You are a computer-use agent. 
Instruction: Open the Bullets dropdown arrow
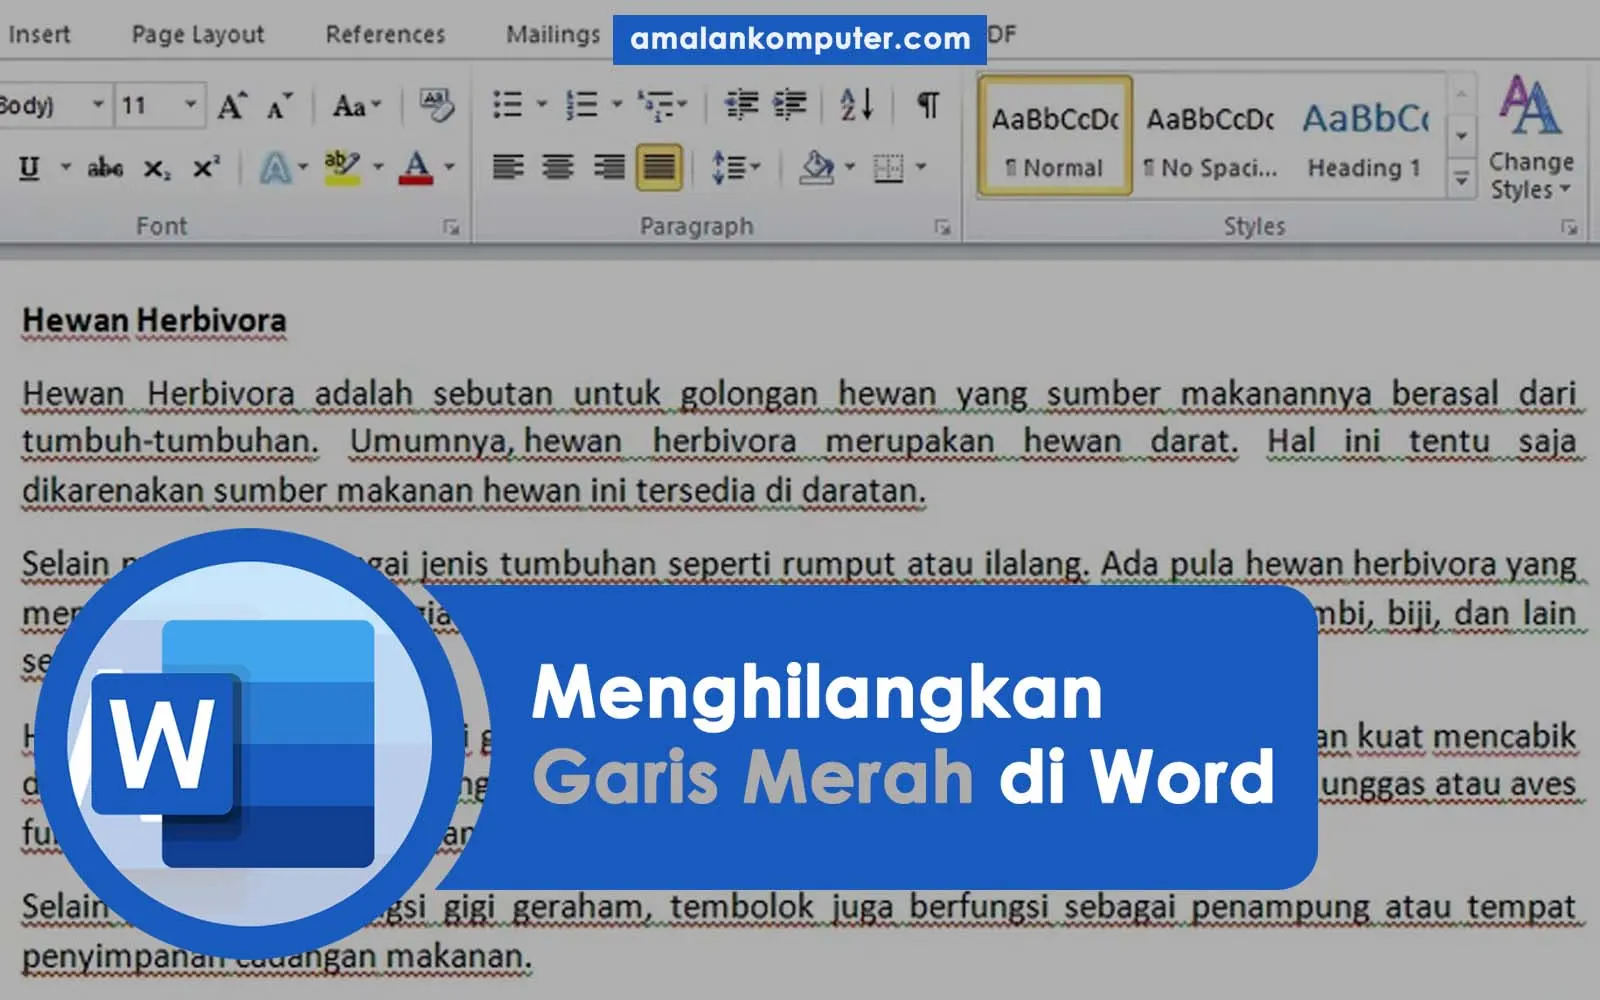click(542, 104)
